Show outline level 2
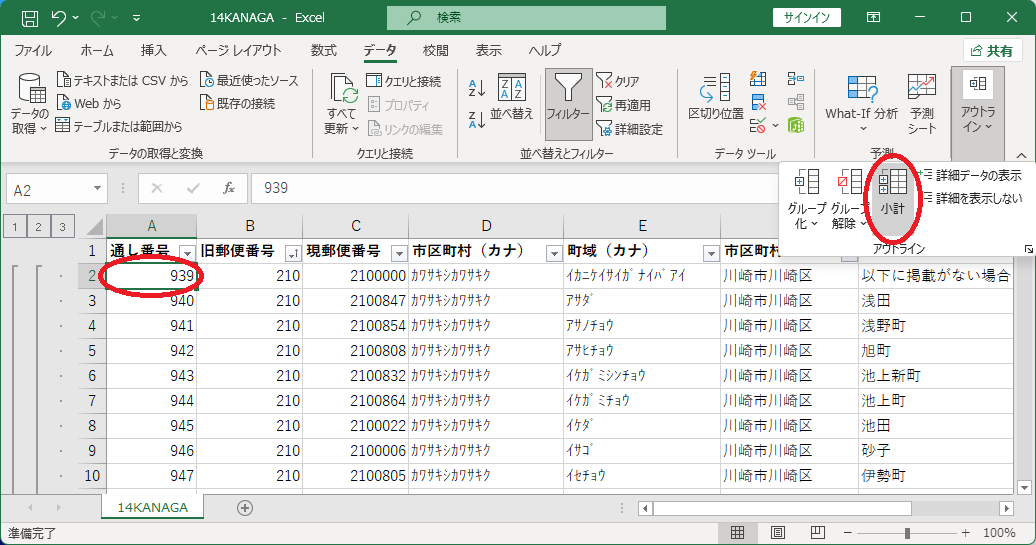The width and height of the screenshot is (1036, 545). 38,227
